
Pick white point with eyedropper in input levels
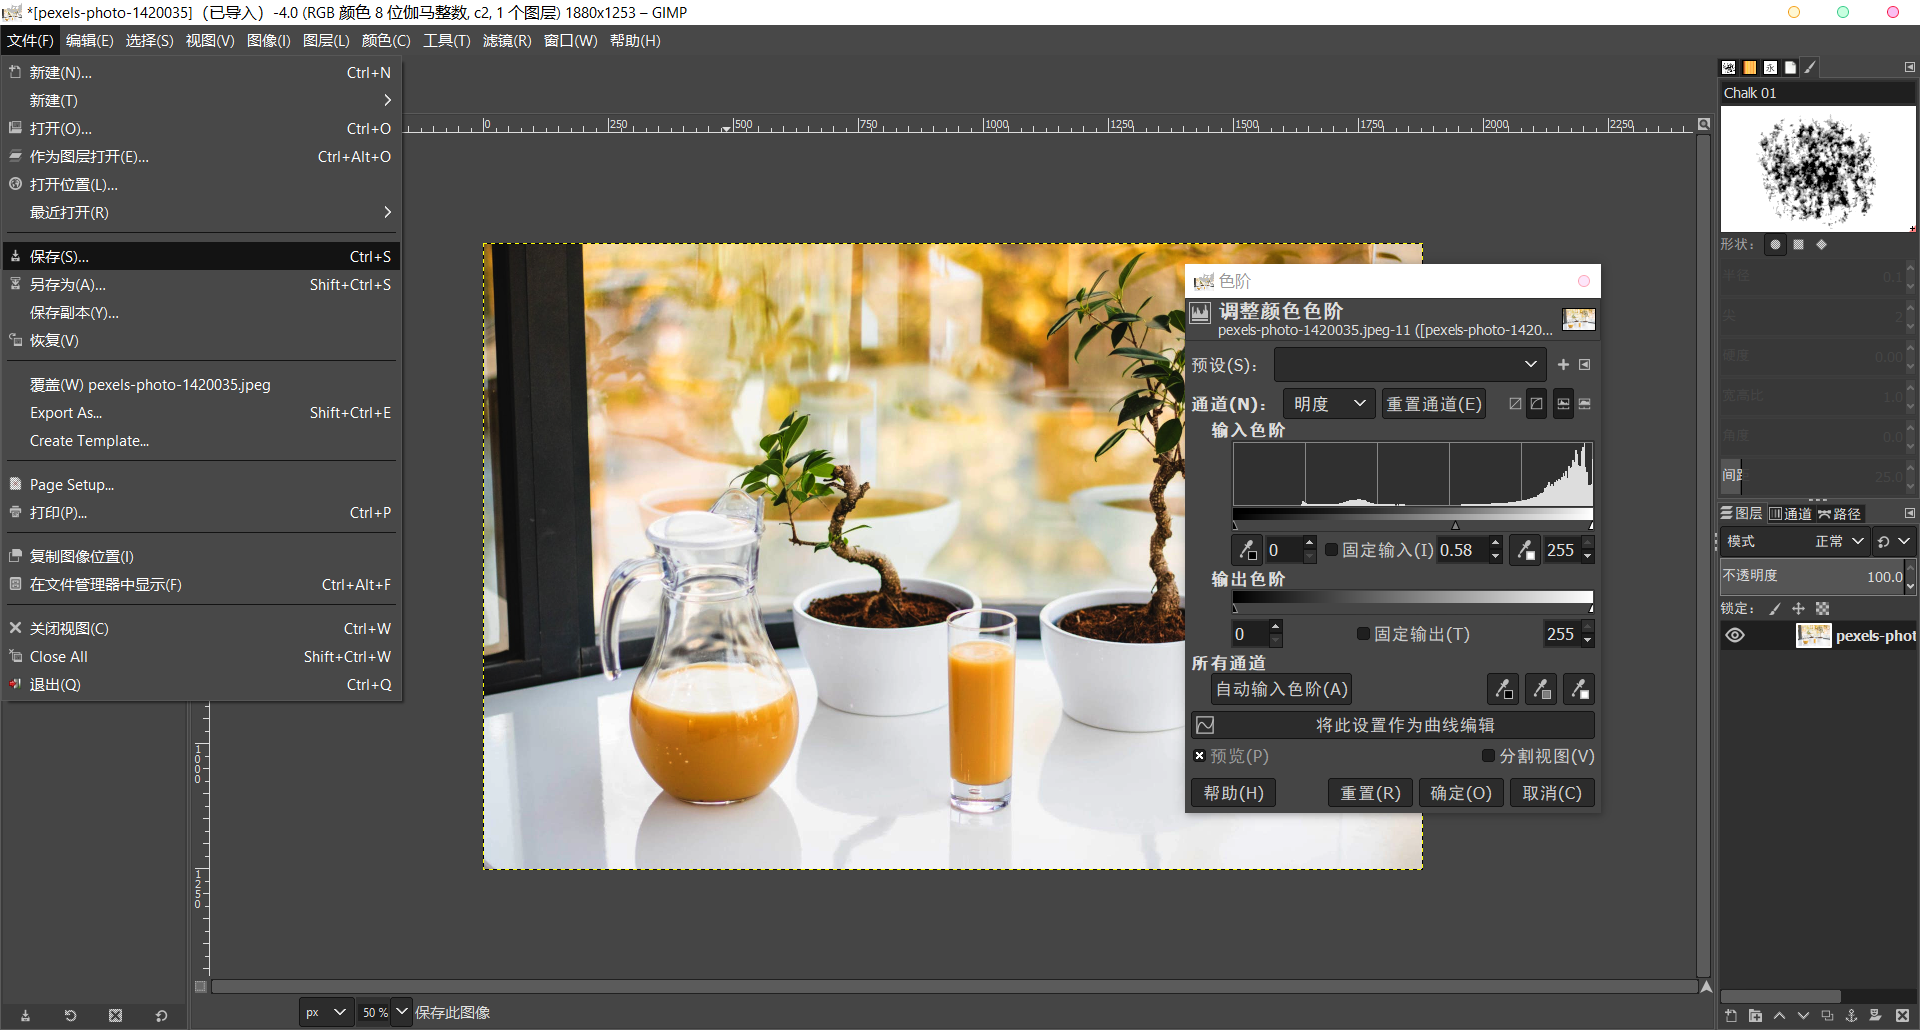(x=1525, y=550)
